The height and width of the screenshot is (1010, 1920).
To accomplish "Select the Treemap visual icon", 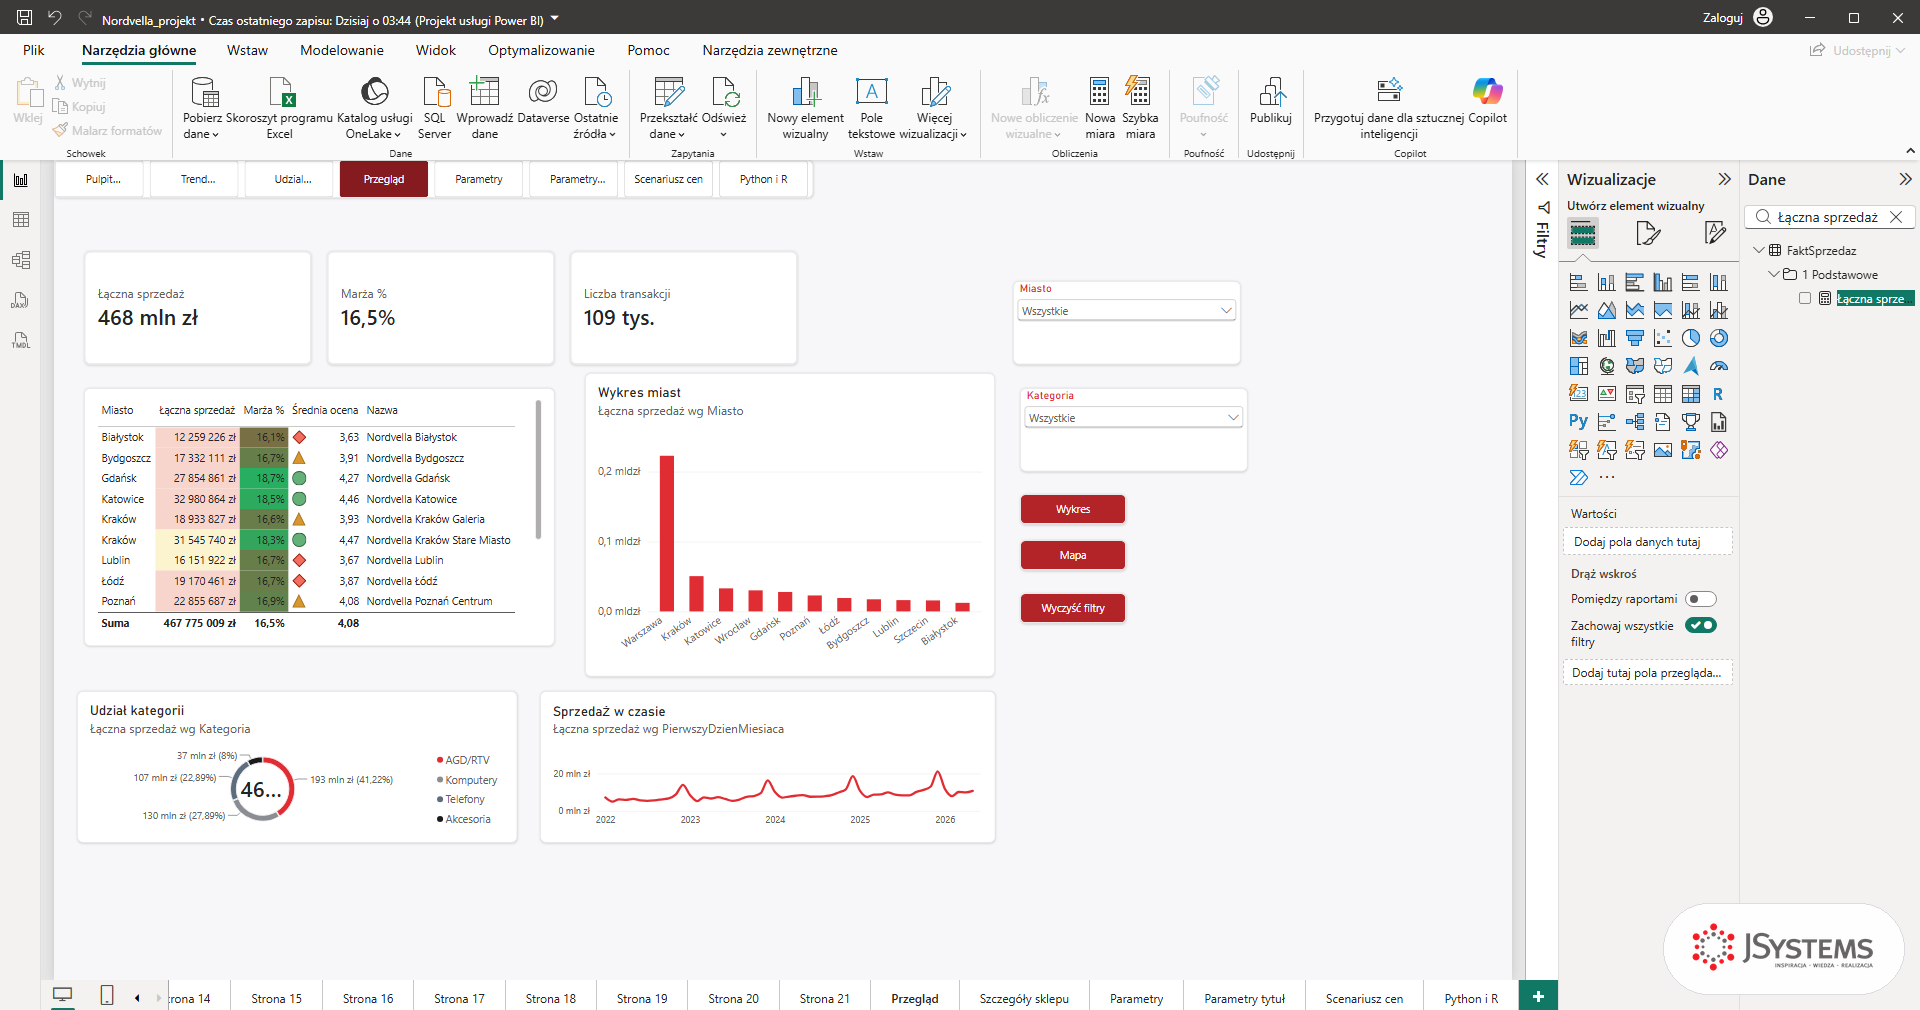I will 1579,366.
